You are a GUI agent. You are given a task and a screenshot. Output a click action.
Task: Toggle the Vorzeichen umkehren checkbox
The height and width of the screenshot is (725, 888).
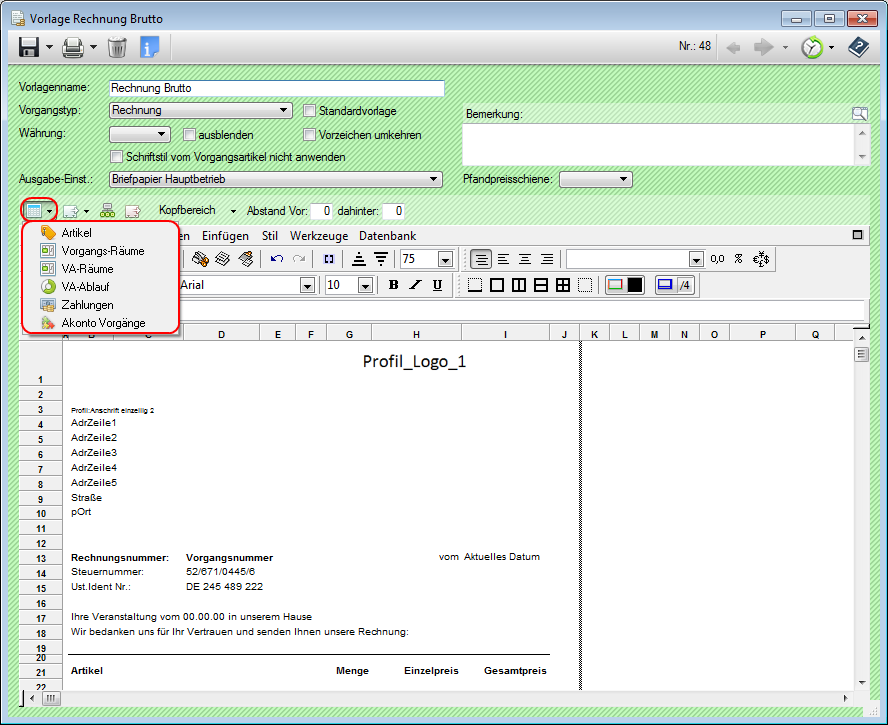click(x=310, y=135)
